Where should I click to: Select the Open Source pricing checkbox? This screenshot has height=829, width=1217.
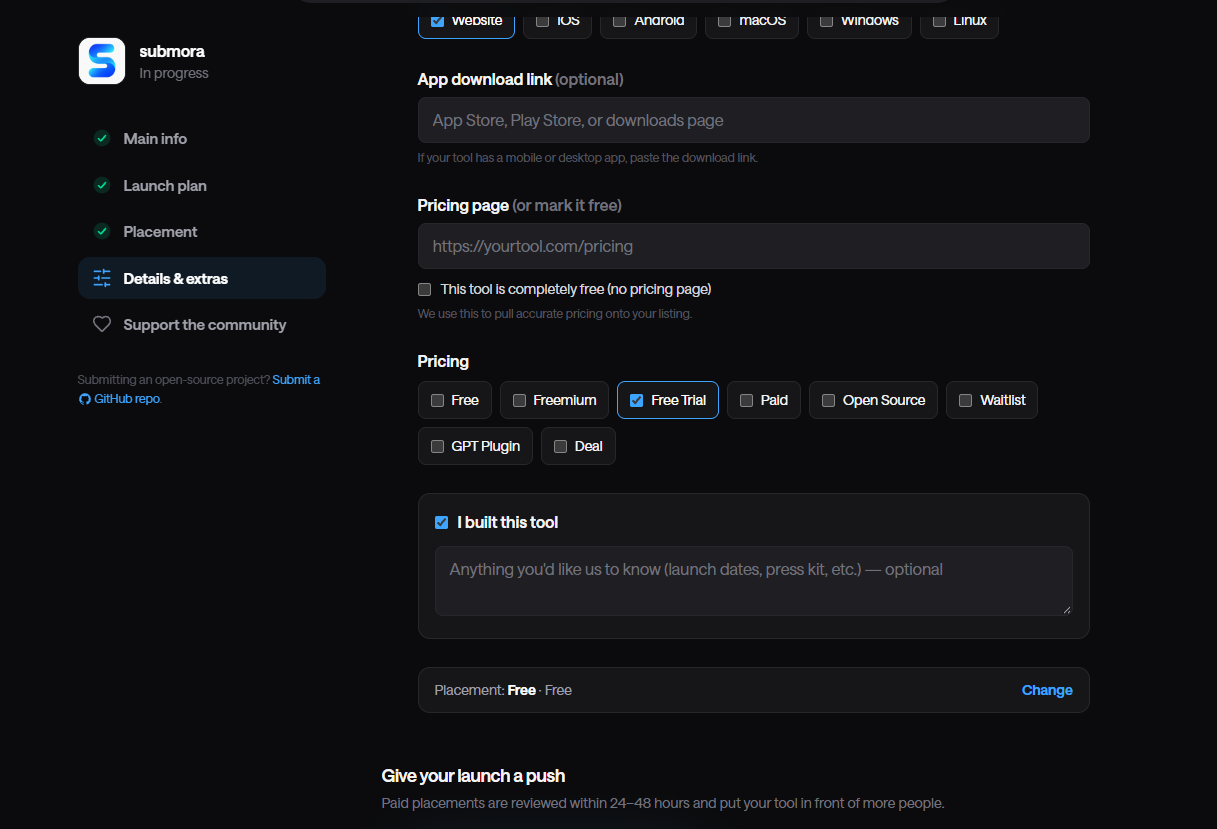pos(828,400)
